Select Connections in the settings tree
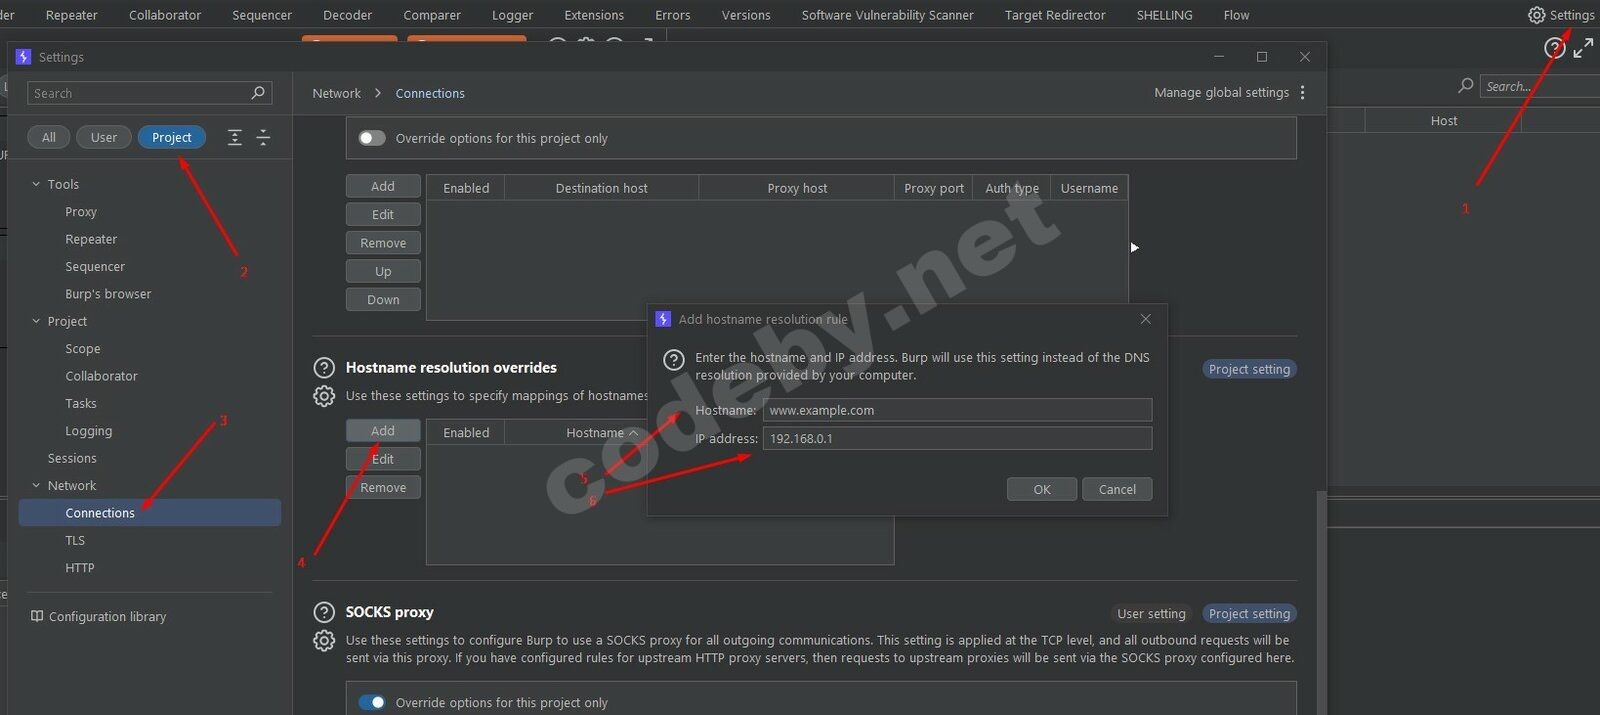The height and width of the screenshot is (715, 1600). [150, 513]
